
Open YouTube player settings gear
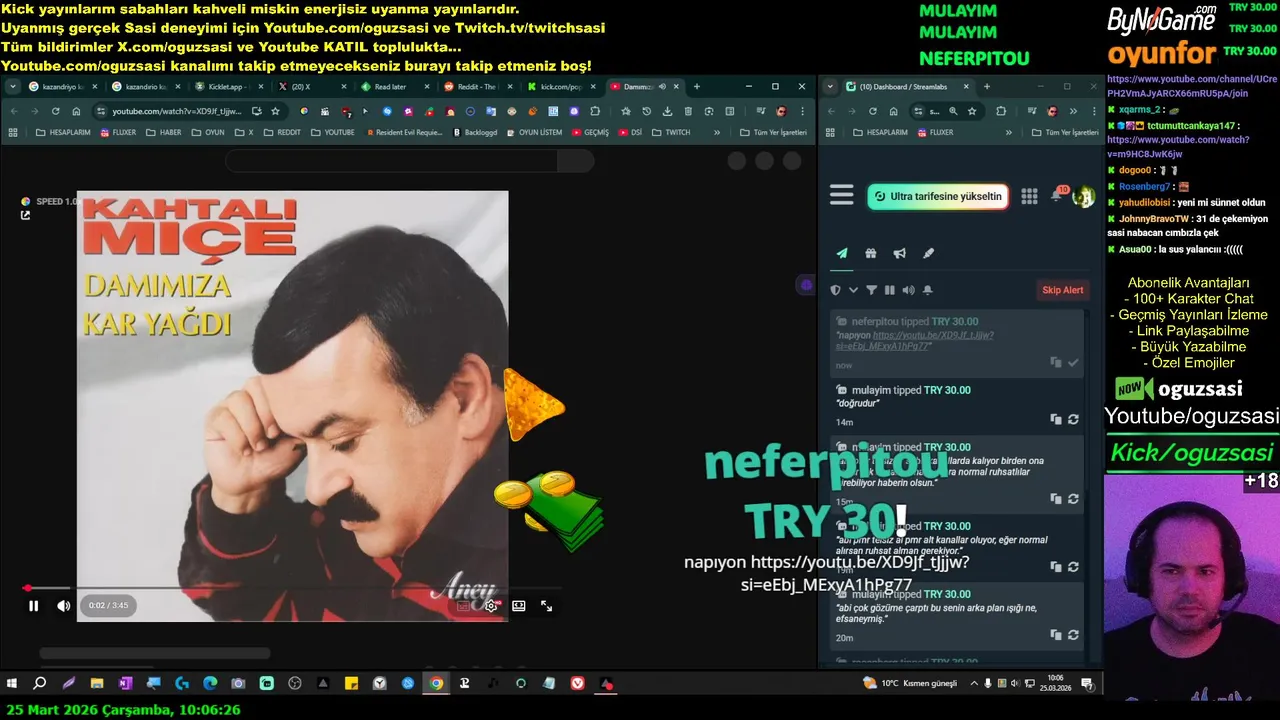coord(491,605)
